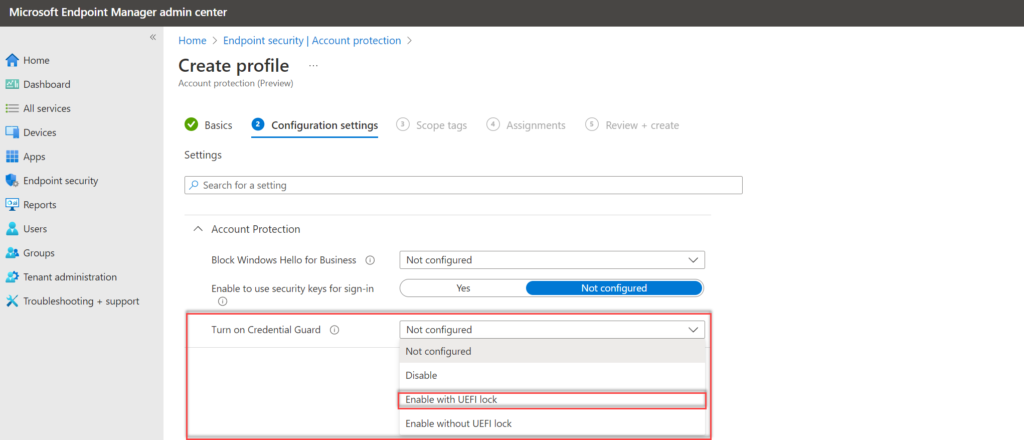Image resolution: width=1024 pixels, height=440 pixels.
Task: Click Endpoint security | Account protection breadcrumb
Action: point(312,40)
